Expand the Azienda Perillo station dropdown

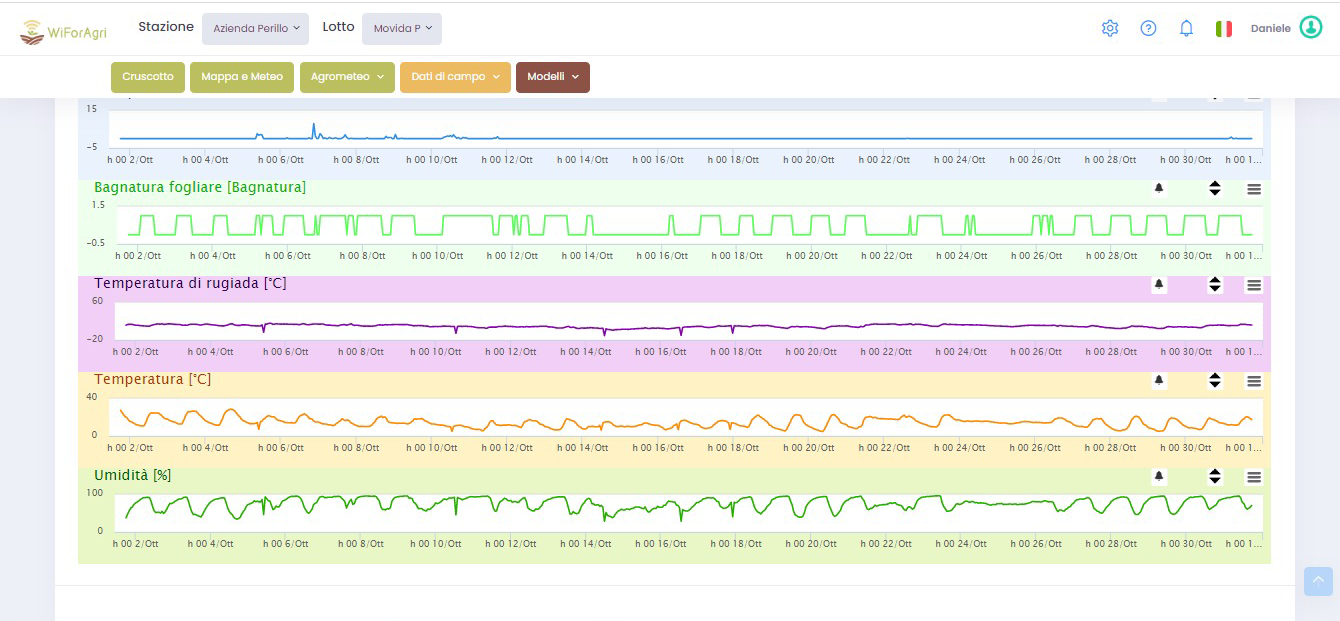click(256, 29)
